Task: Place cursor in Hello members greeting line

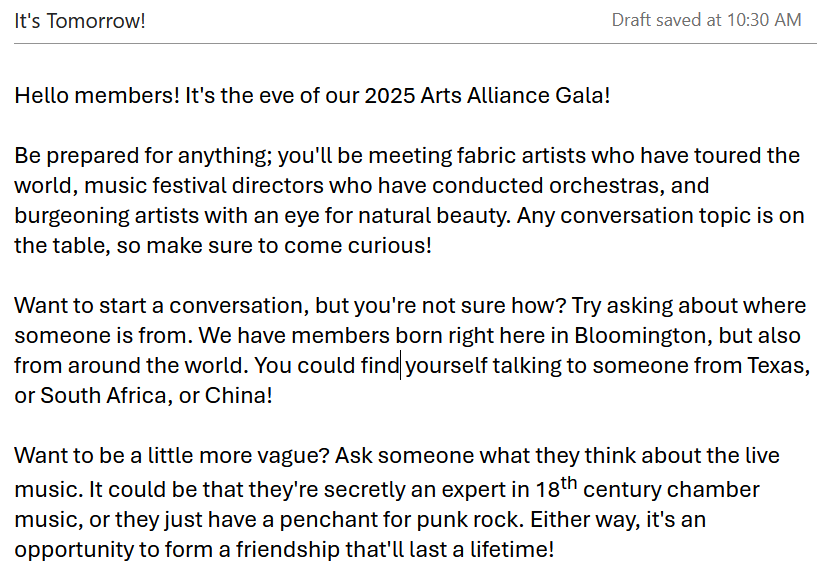Action: tap(312, 96)
